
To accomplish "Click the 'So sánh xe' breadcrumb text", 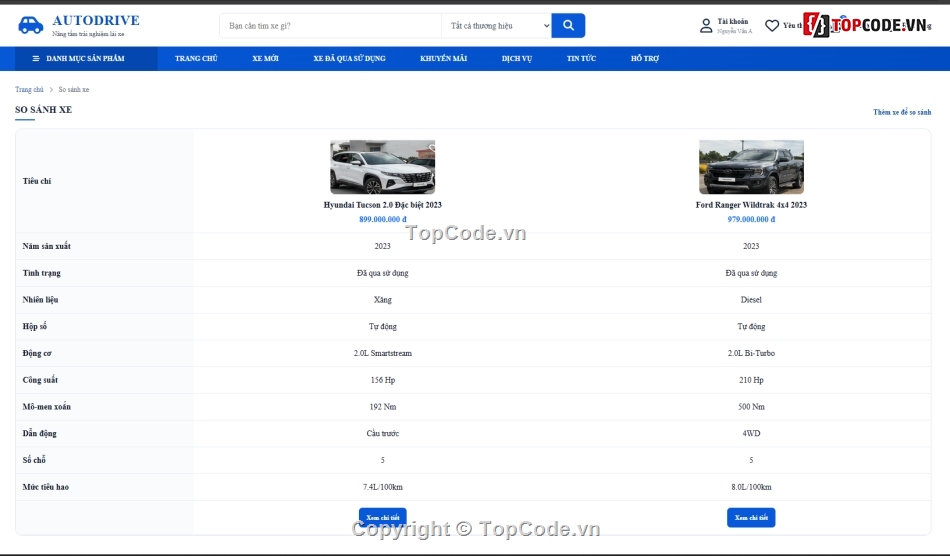I will pos(74,90).
